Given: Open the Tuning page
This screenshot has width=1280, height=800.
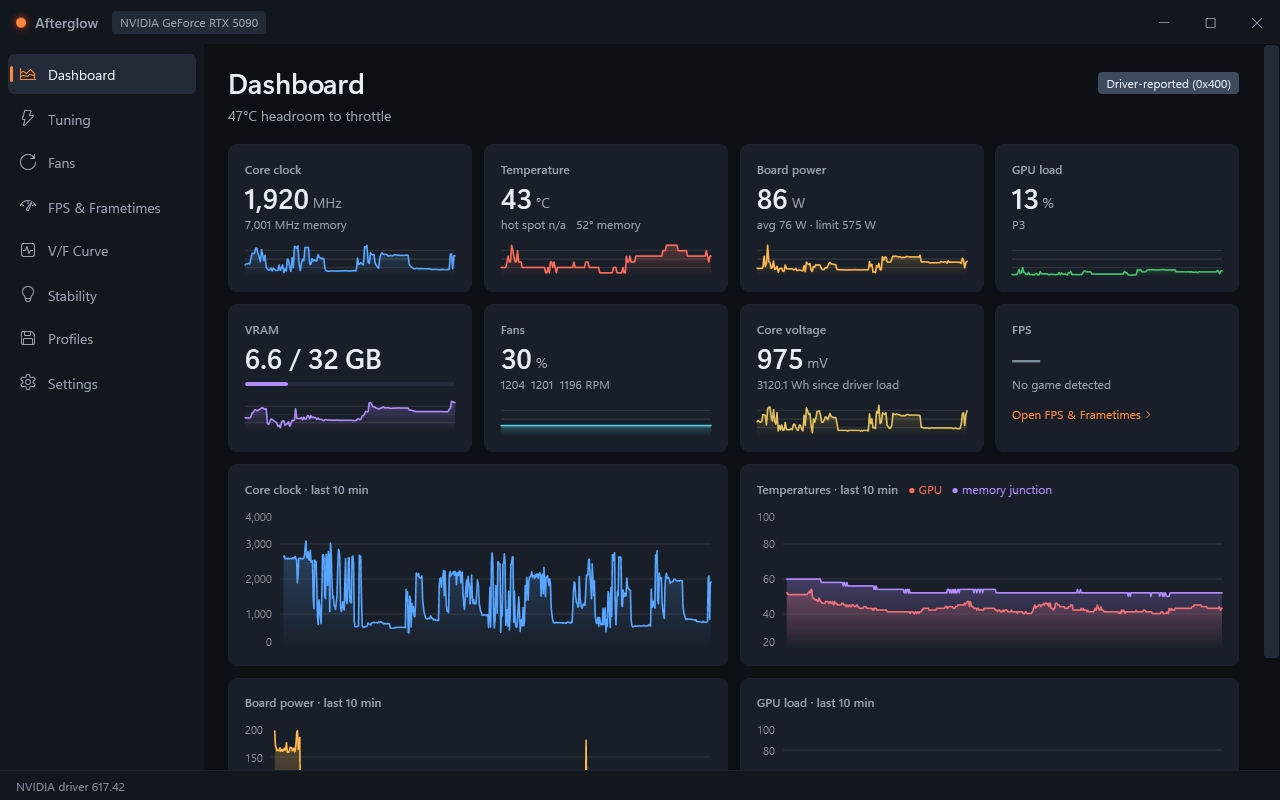Looking at the screenshot, I should tap(102, 119).
